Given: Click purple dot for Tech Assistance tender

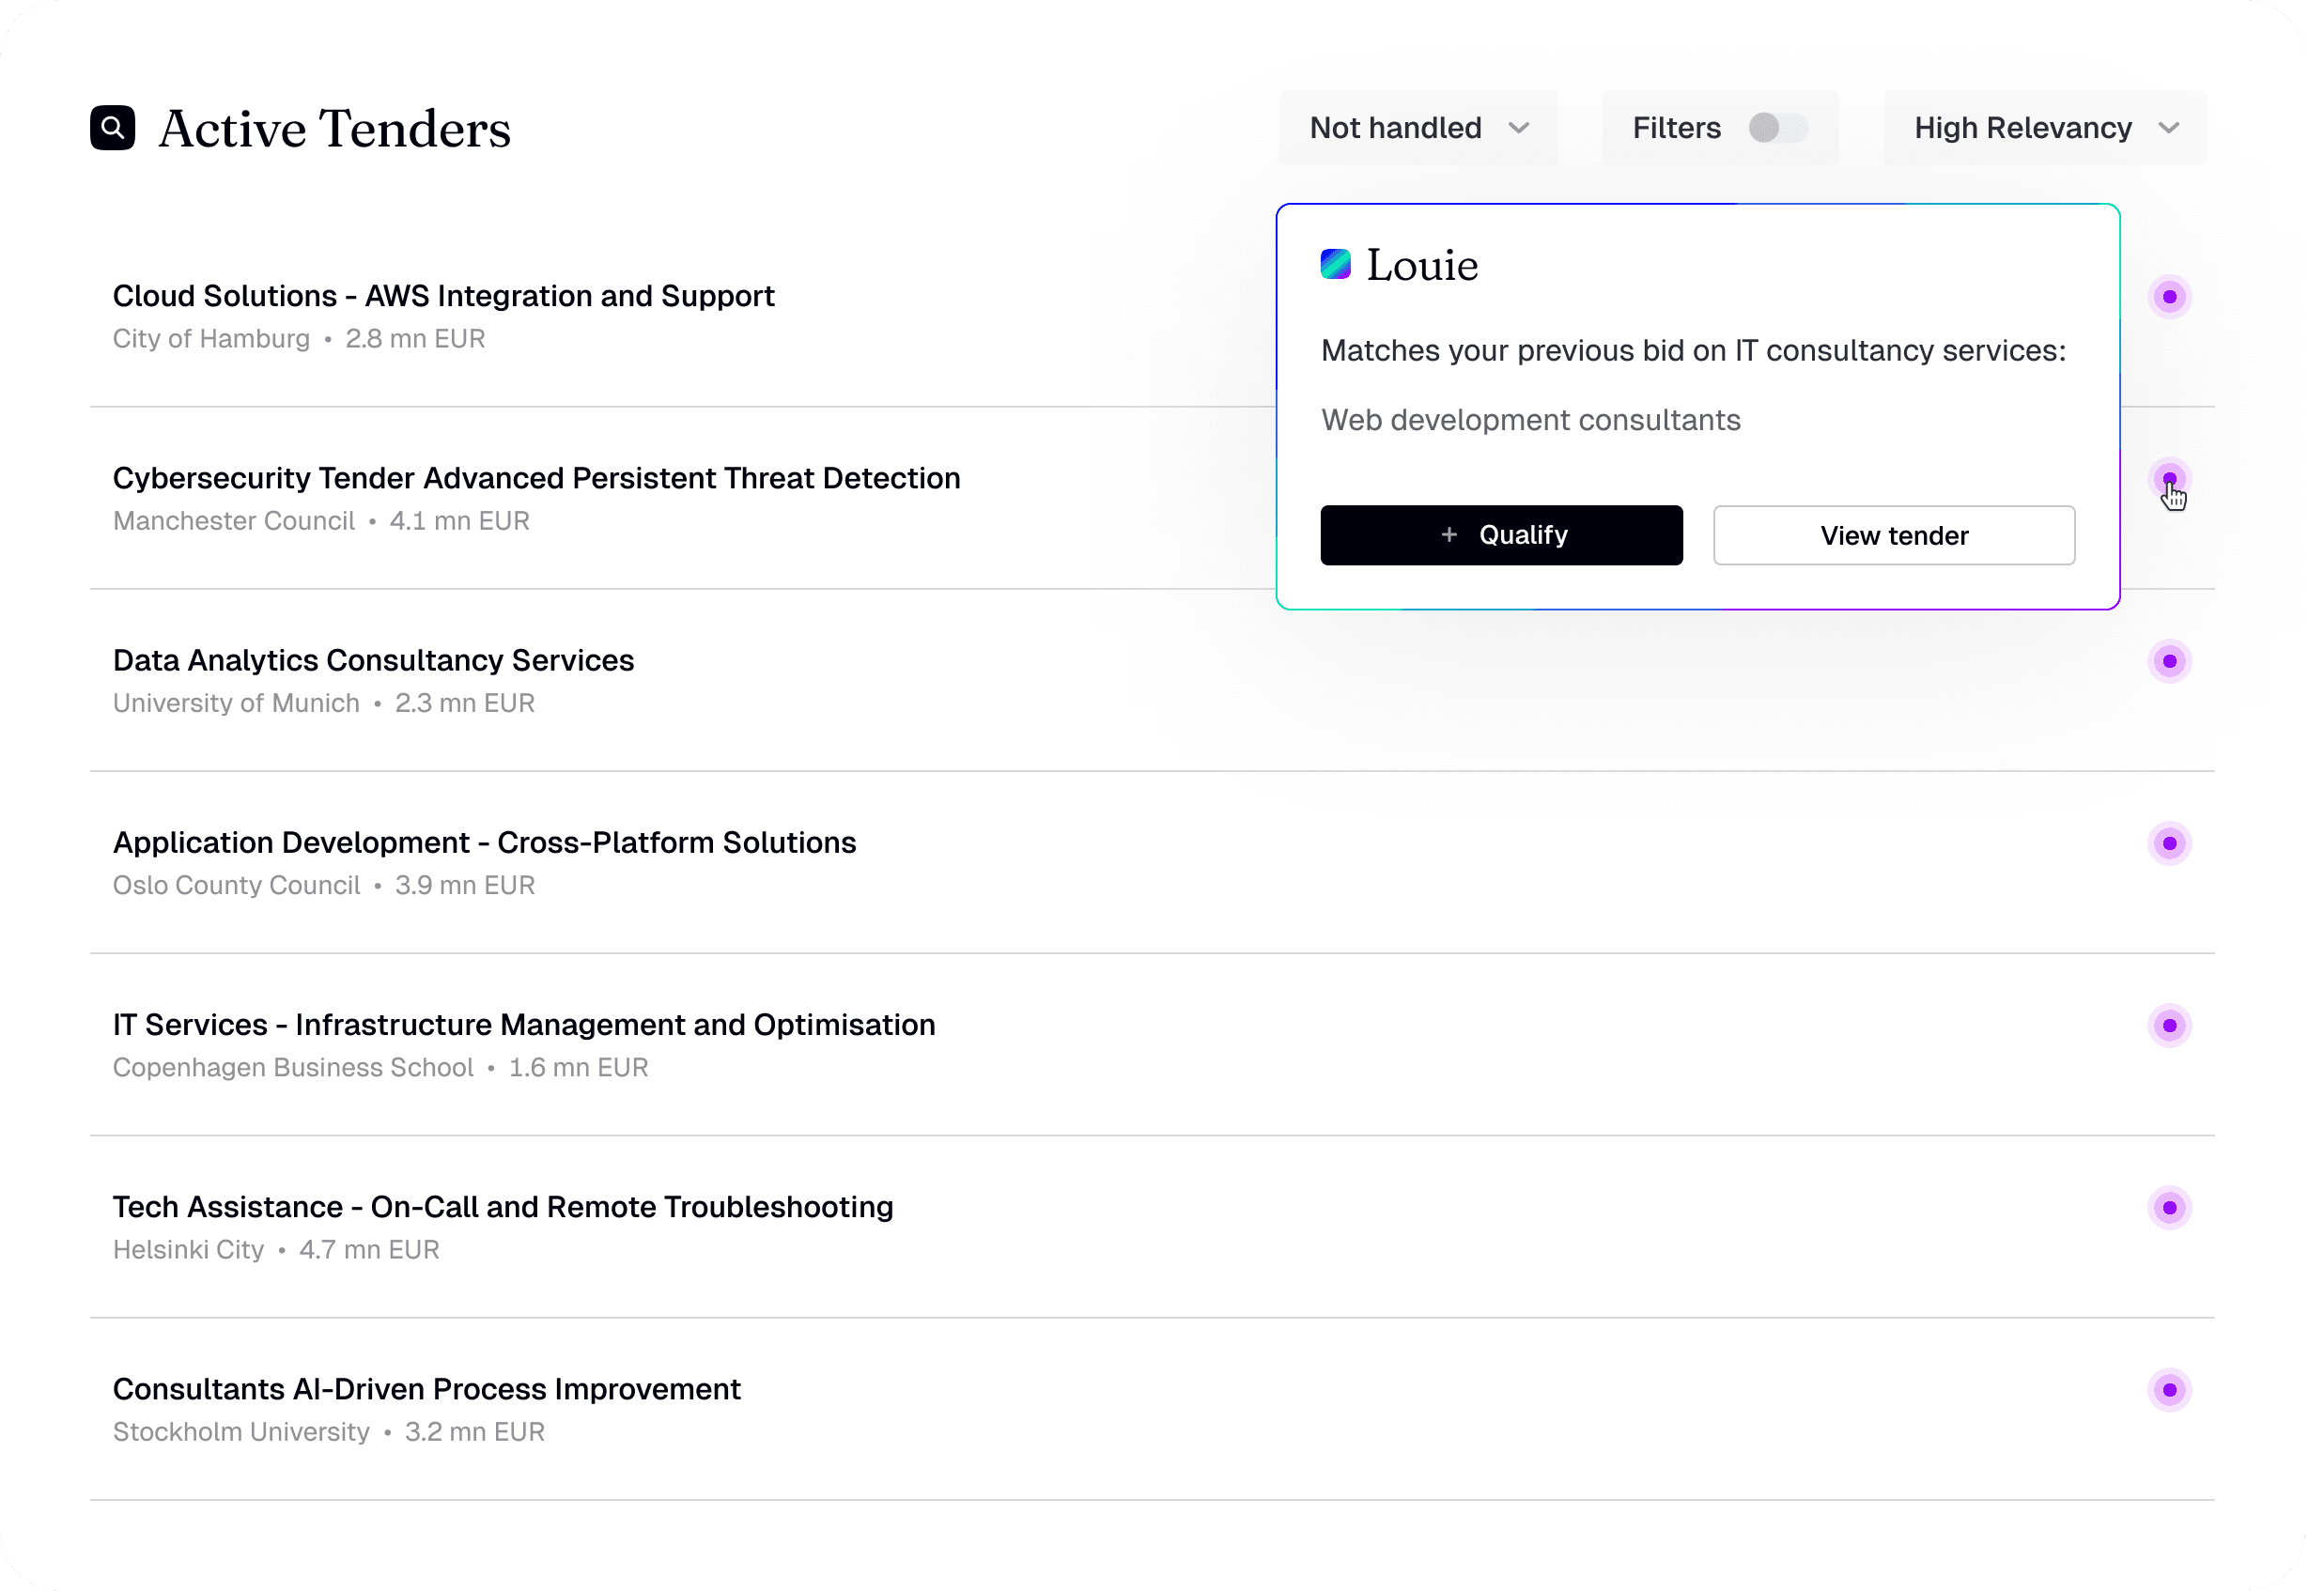Looking at the screenshot, I should point(2169,1207).
